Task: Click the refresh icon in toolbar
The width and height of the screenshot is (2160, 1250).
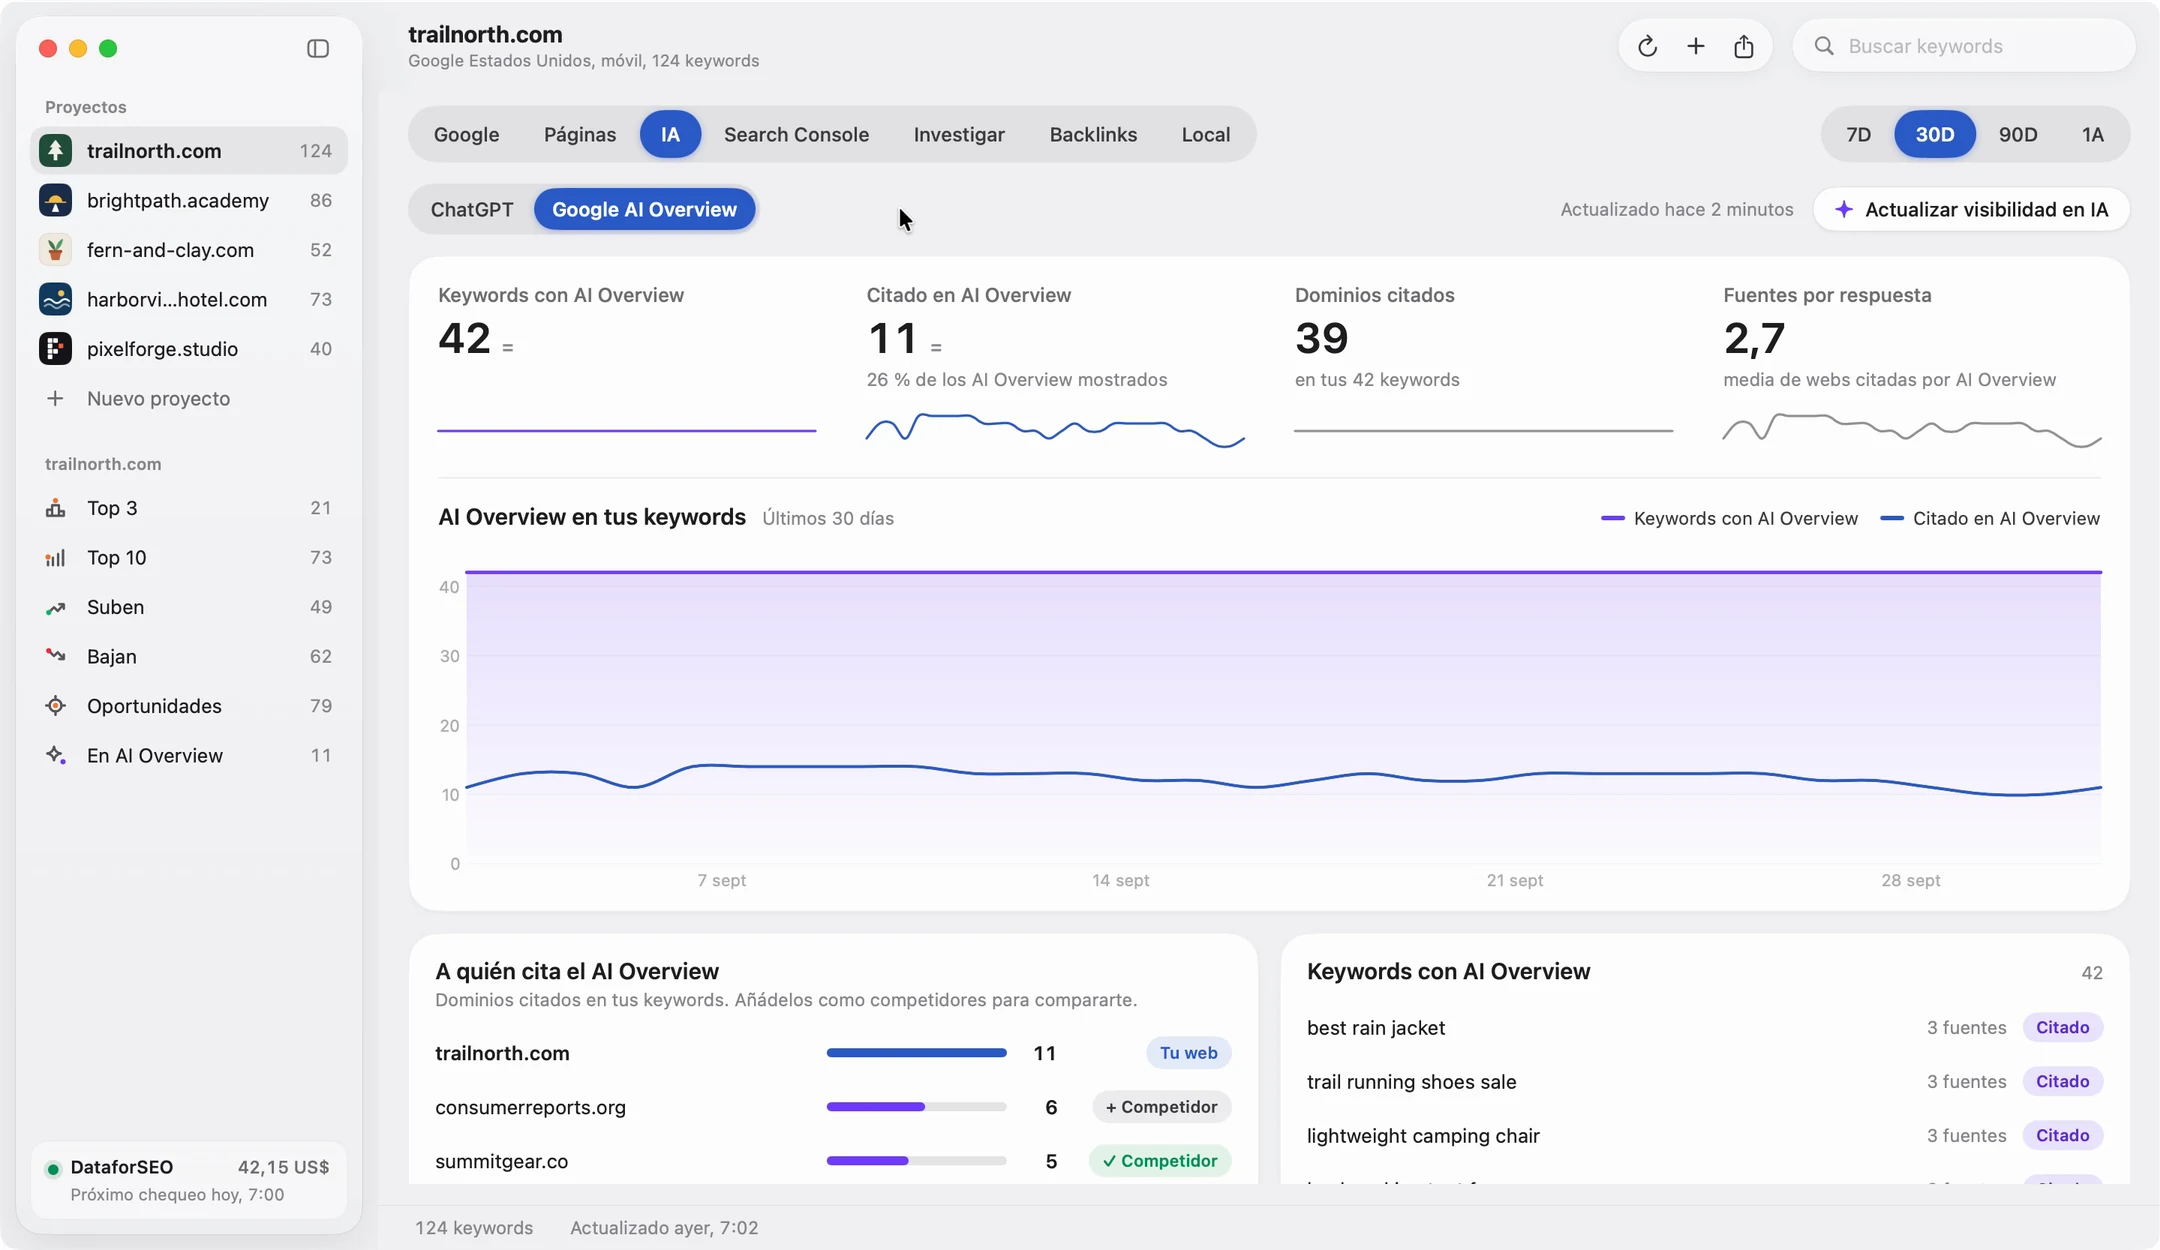Action: [1647, 46]
